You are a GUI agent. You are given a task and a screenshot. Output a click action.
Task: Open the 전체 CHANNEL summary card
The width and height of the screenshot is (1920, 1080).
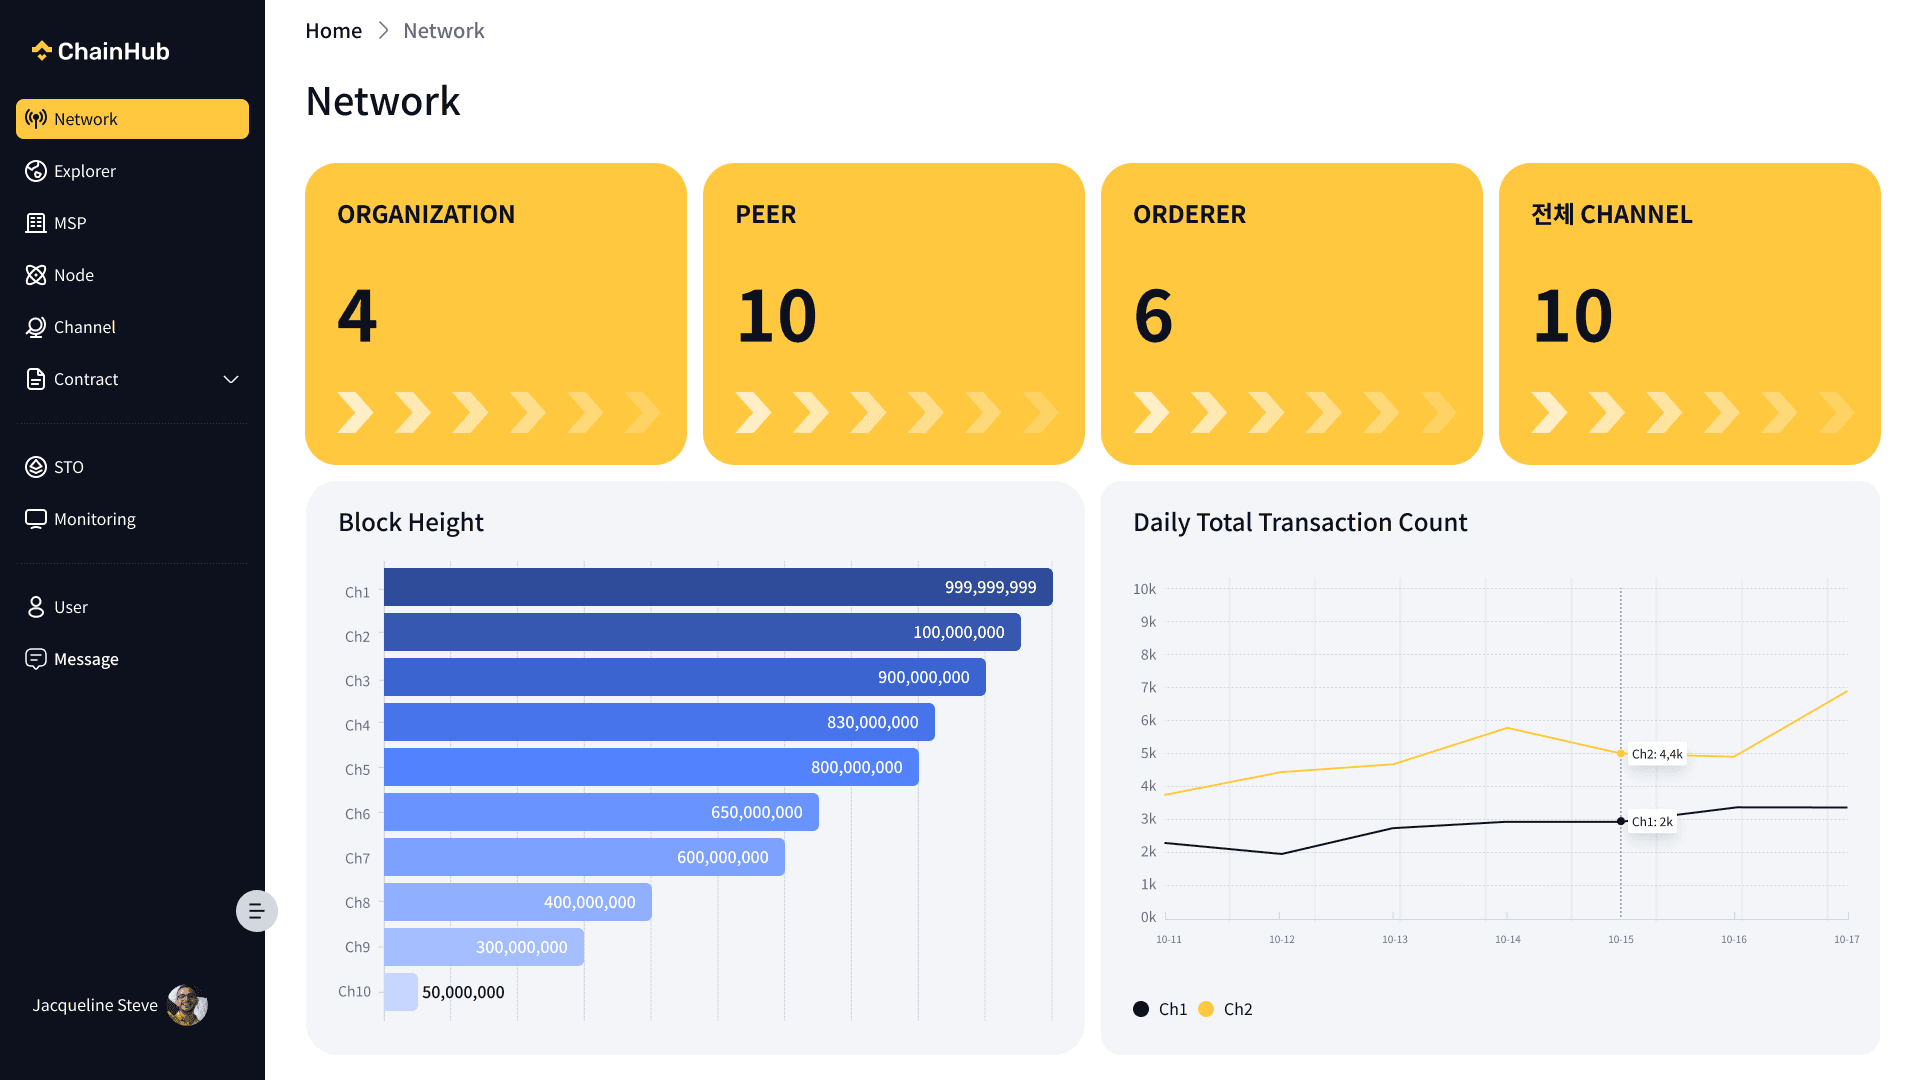(x=1690, y=314)
